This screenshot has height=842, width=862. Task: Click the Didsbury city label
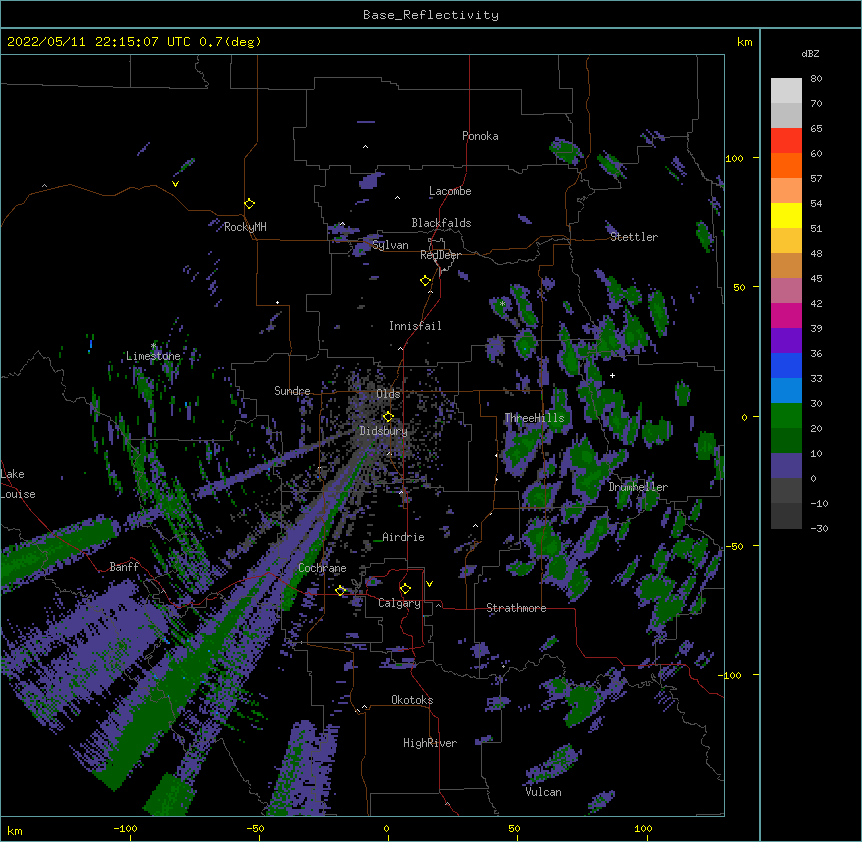384,431
